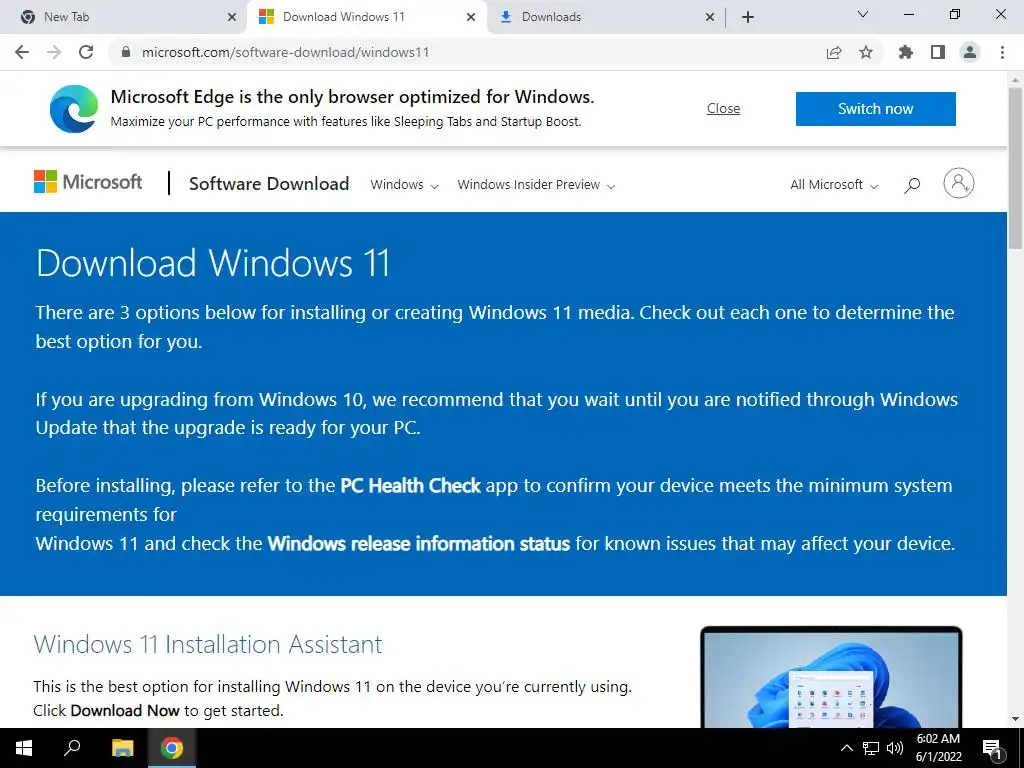Show hidden system tray icons
Screen dimensions: 1024x768
point(846,748)
